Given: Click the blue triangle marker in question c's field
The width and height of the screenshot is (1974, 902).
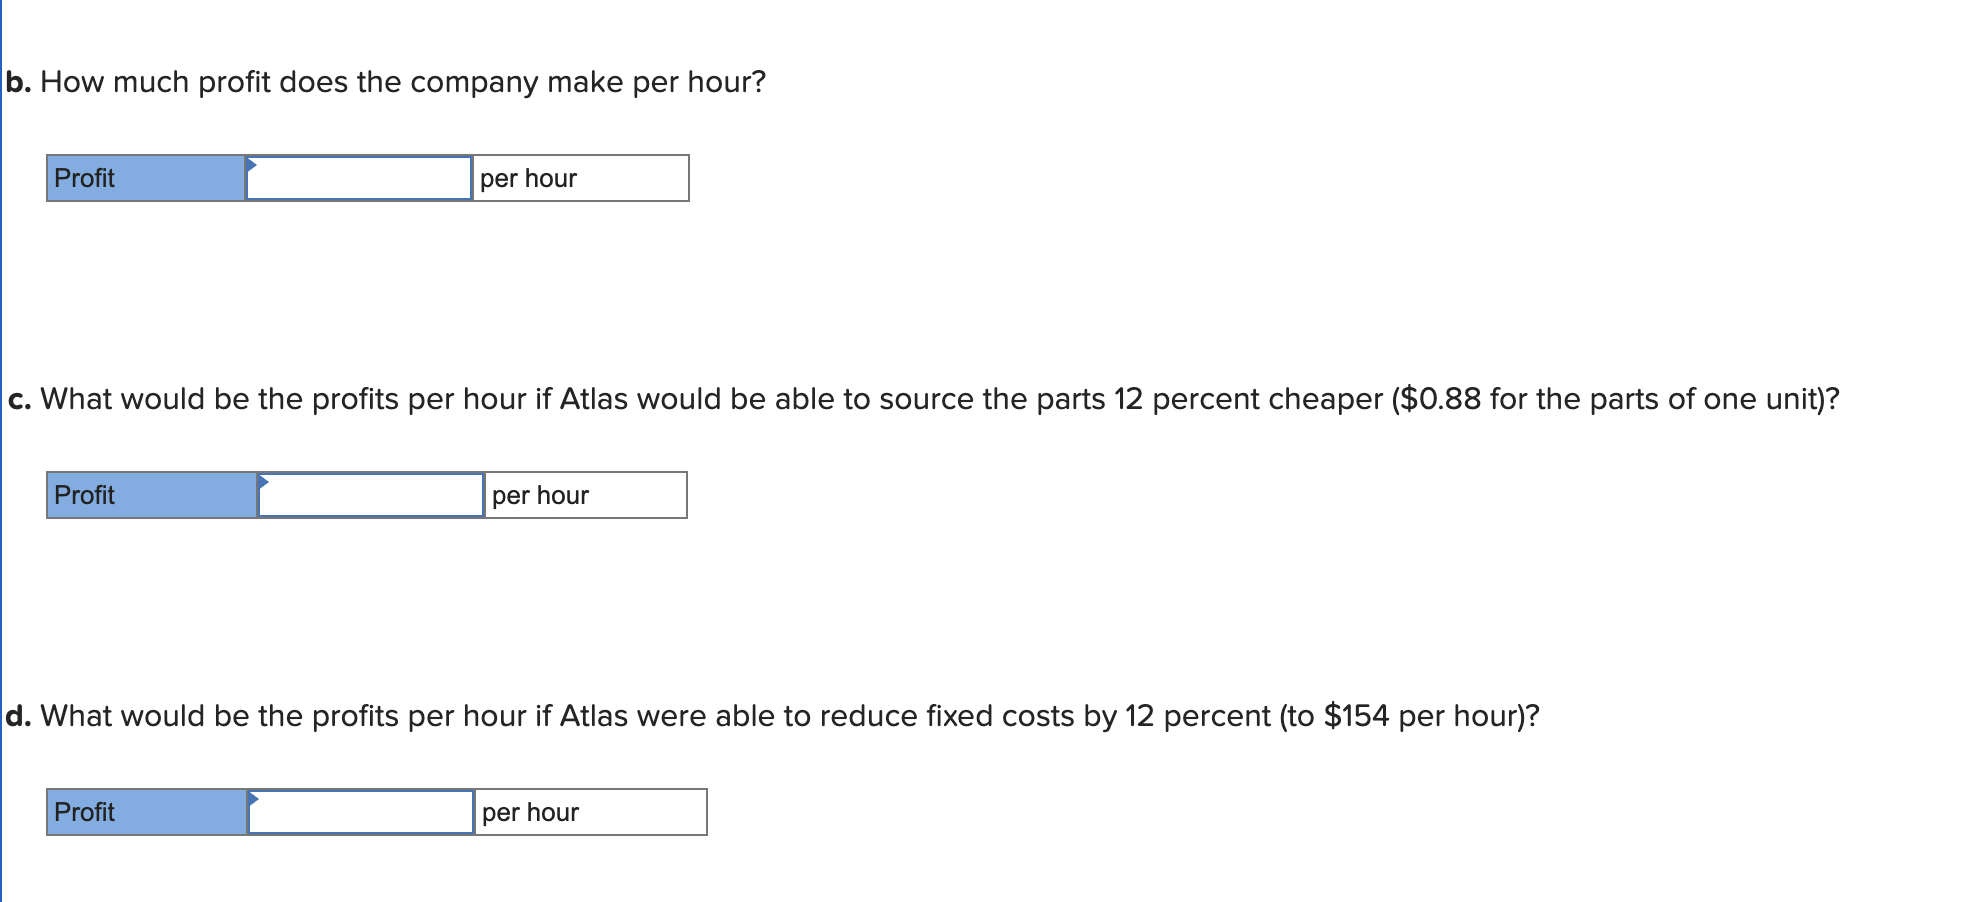Looking at the screenshot, I should [x=264, y=481].
